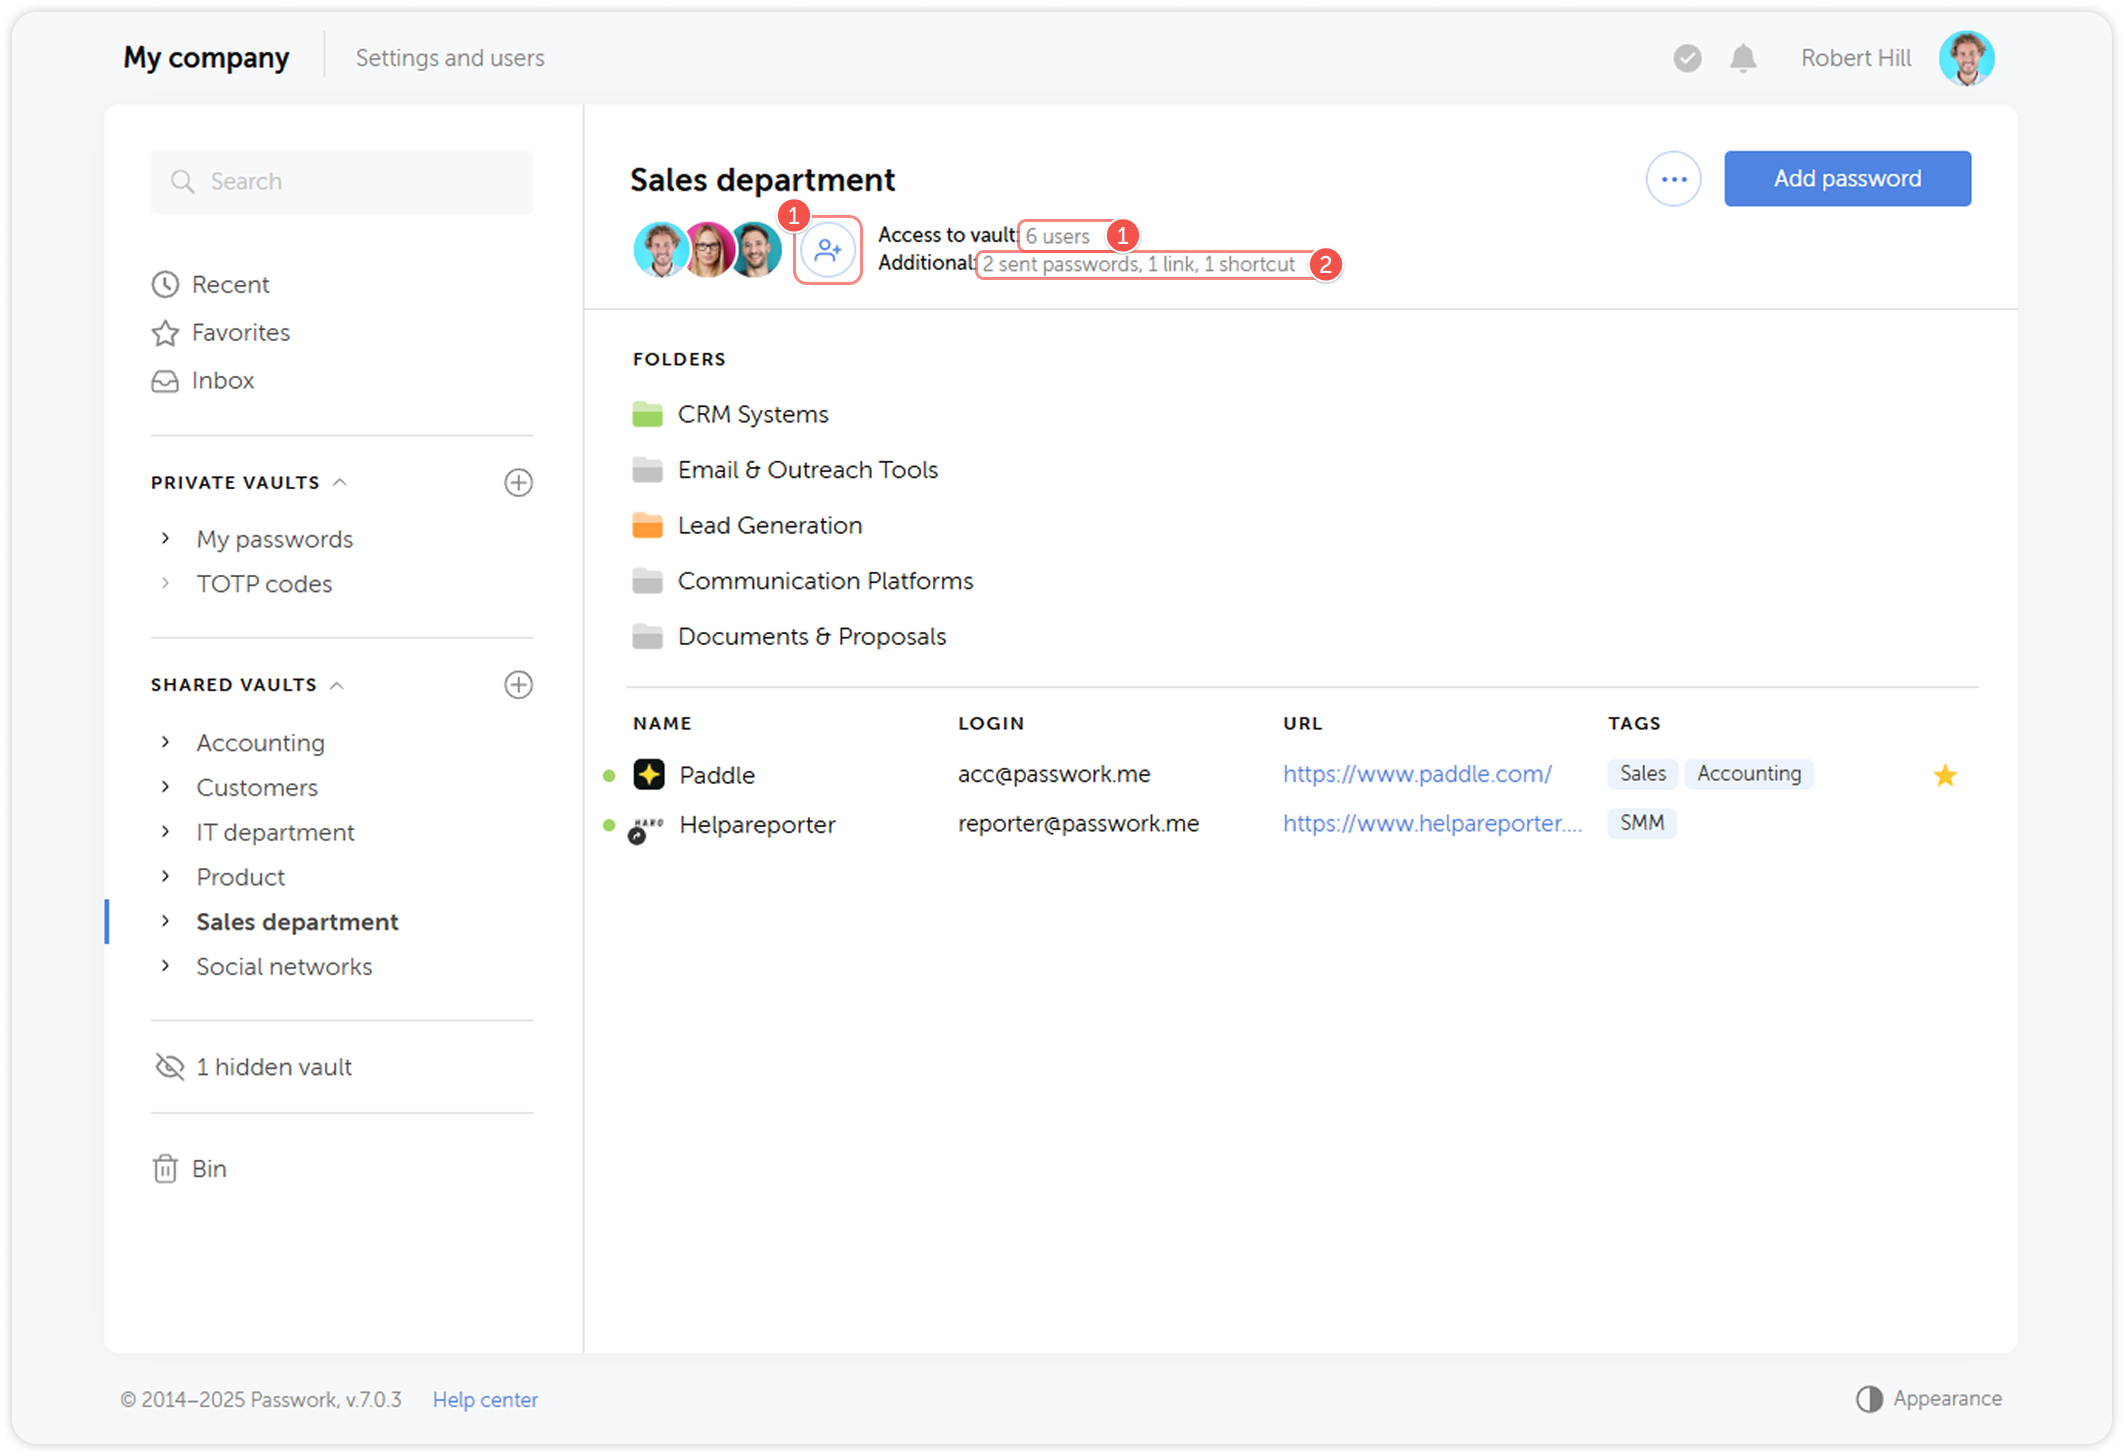Open the Bin trash icon

[165, 1169]
